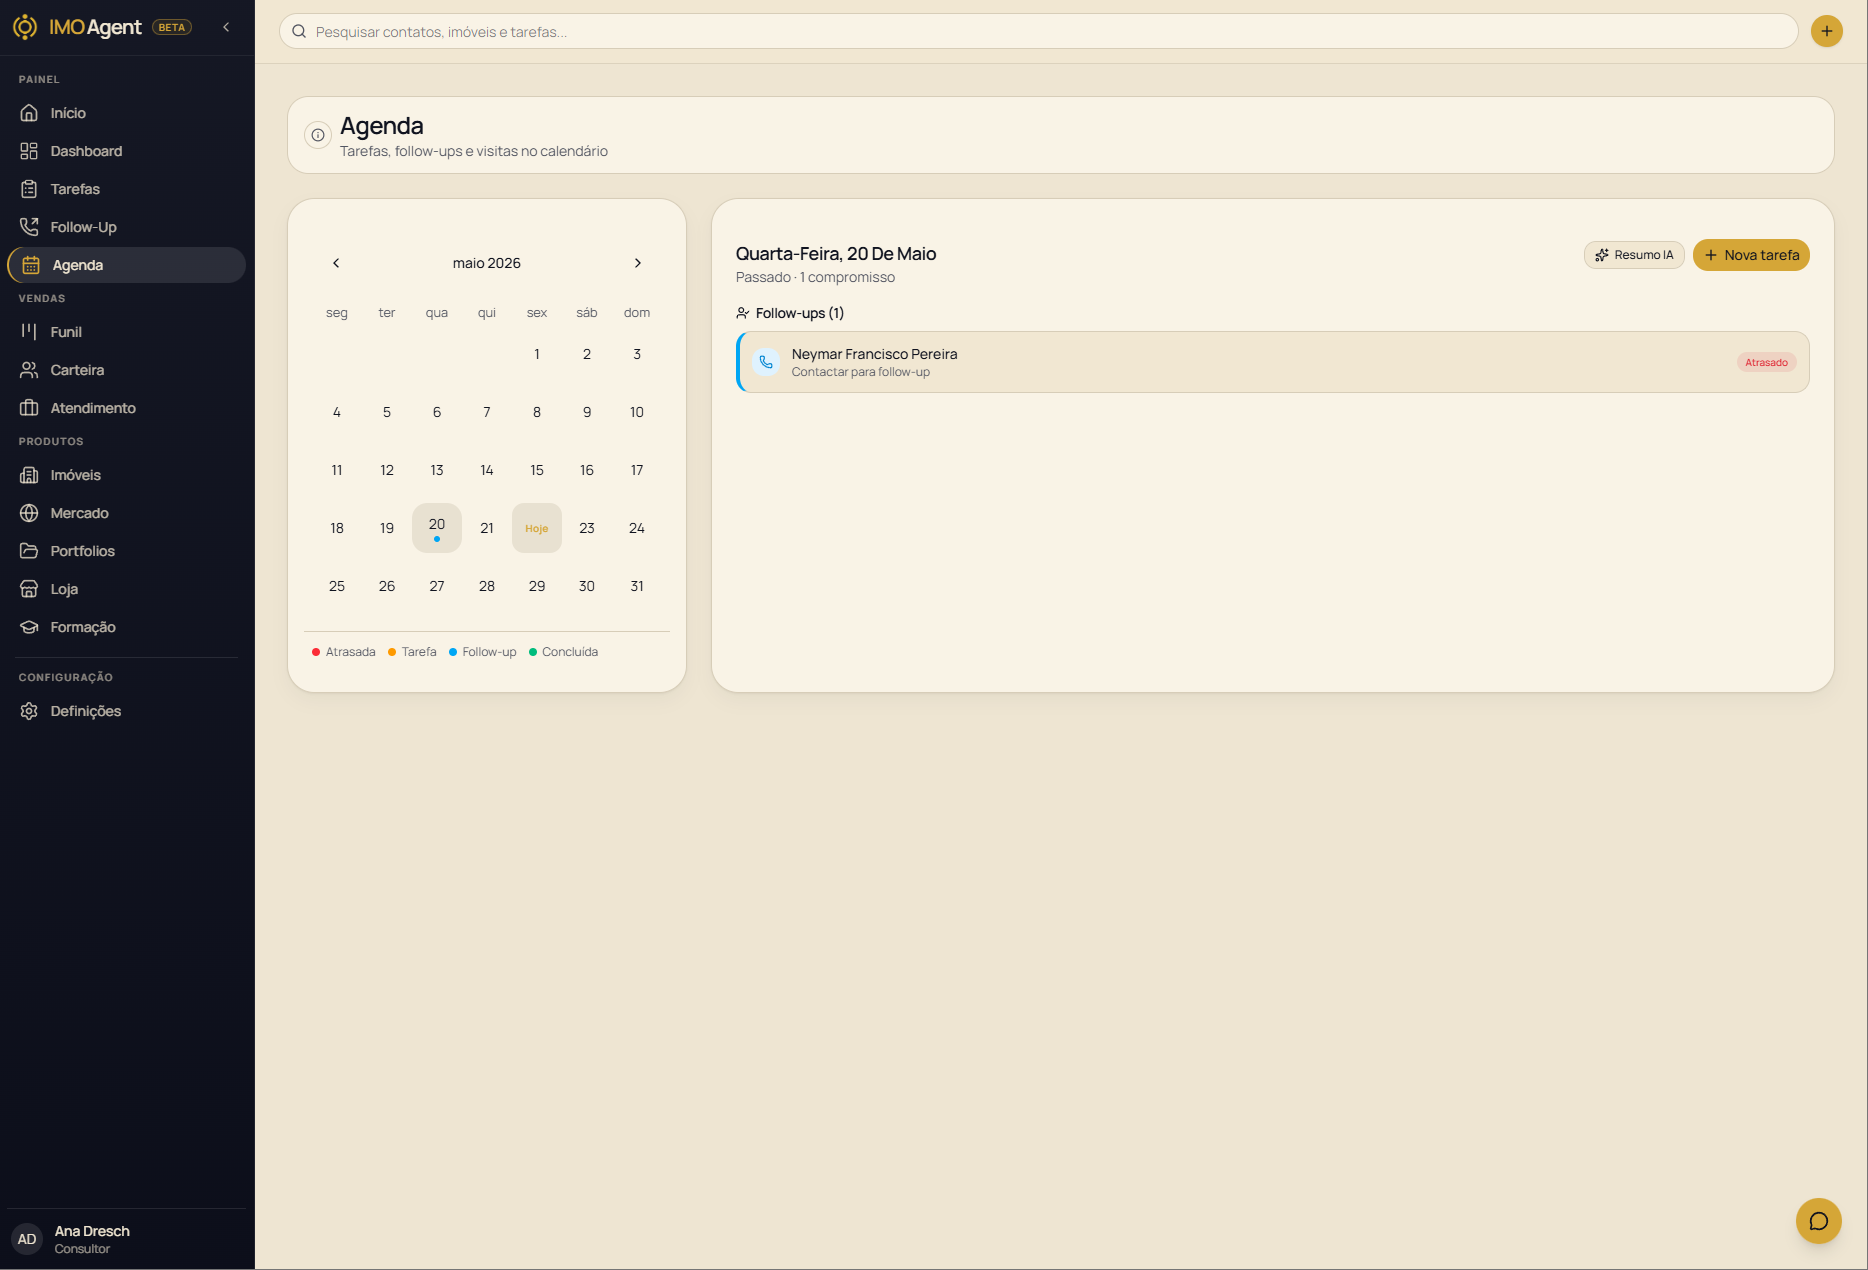
Task: Open the Imóveis building icon
Action: point(29,475)
